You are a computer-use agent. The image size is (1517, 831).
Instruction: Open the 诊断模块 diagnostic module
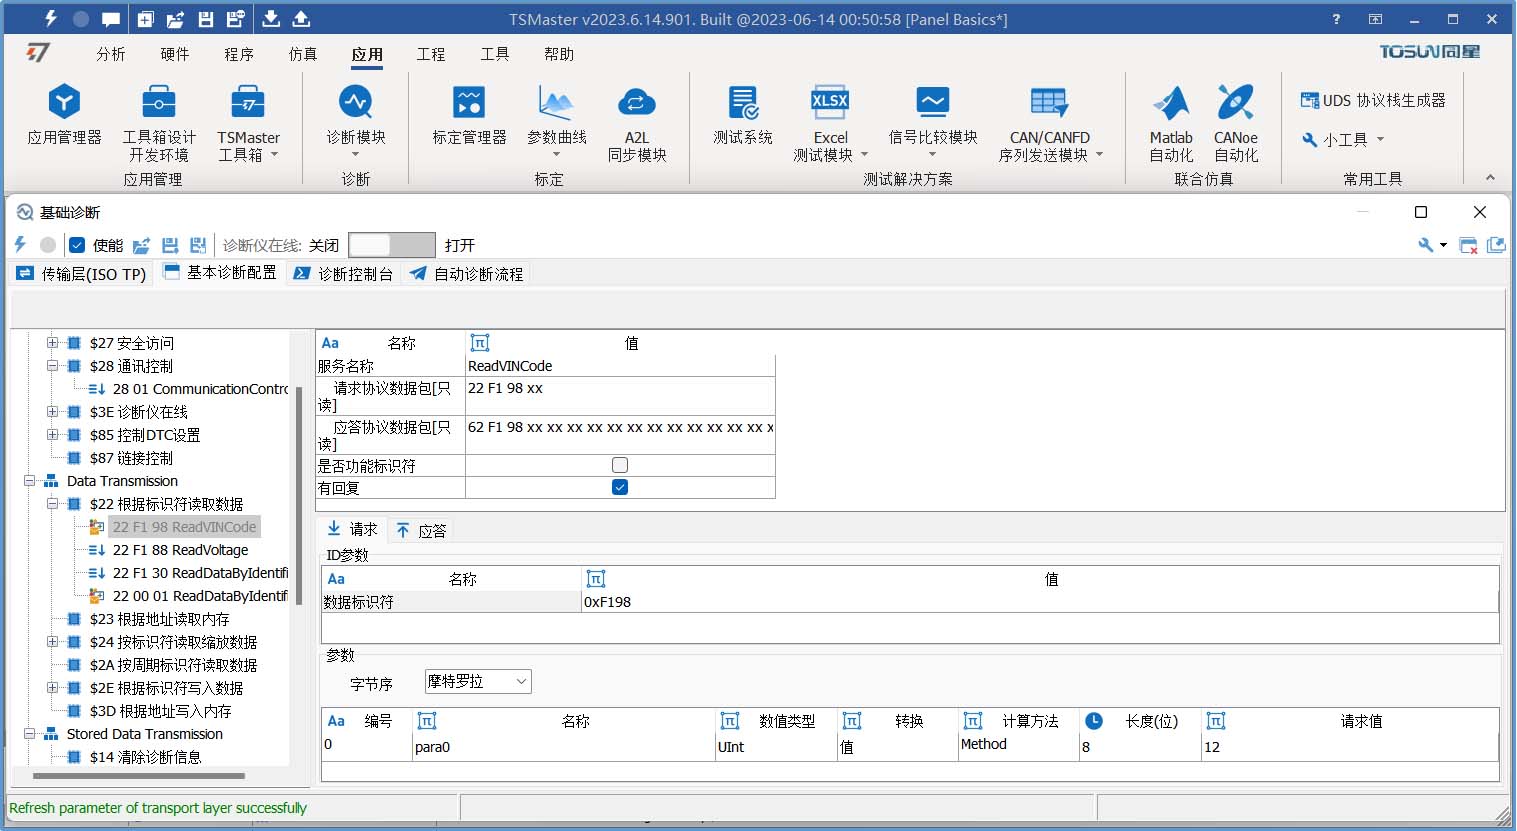point(355,118)
